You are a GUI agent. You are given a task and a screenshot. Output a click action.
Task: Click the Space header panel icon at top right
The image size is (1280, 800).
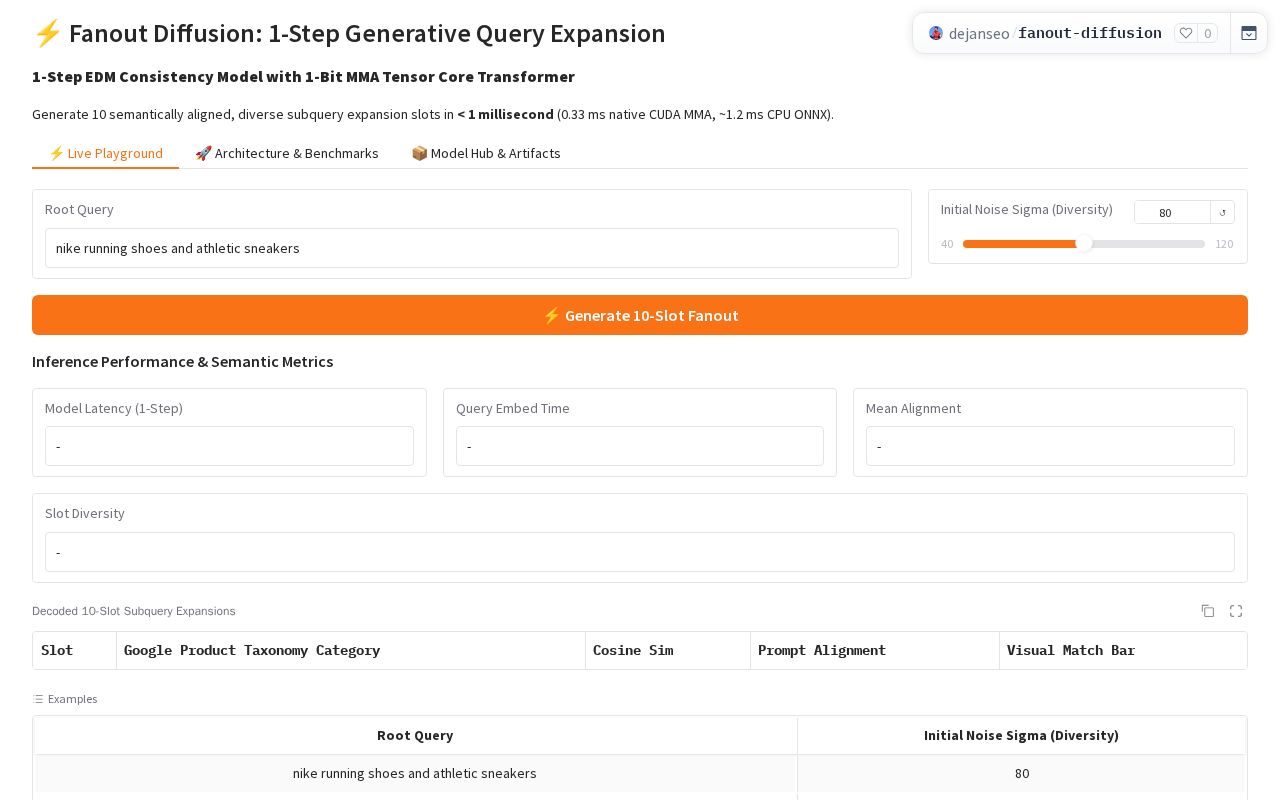point(1249,33)
